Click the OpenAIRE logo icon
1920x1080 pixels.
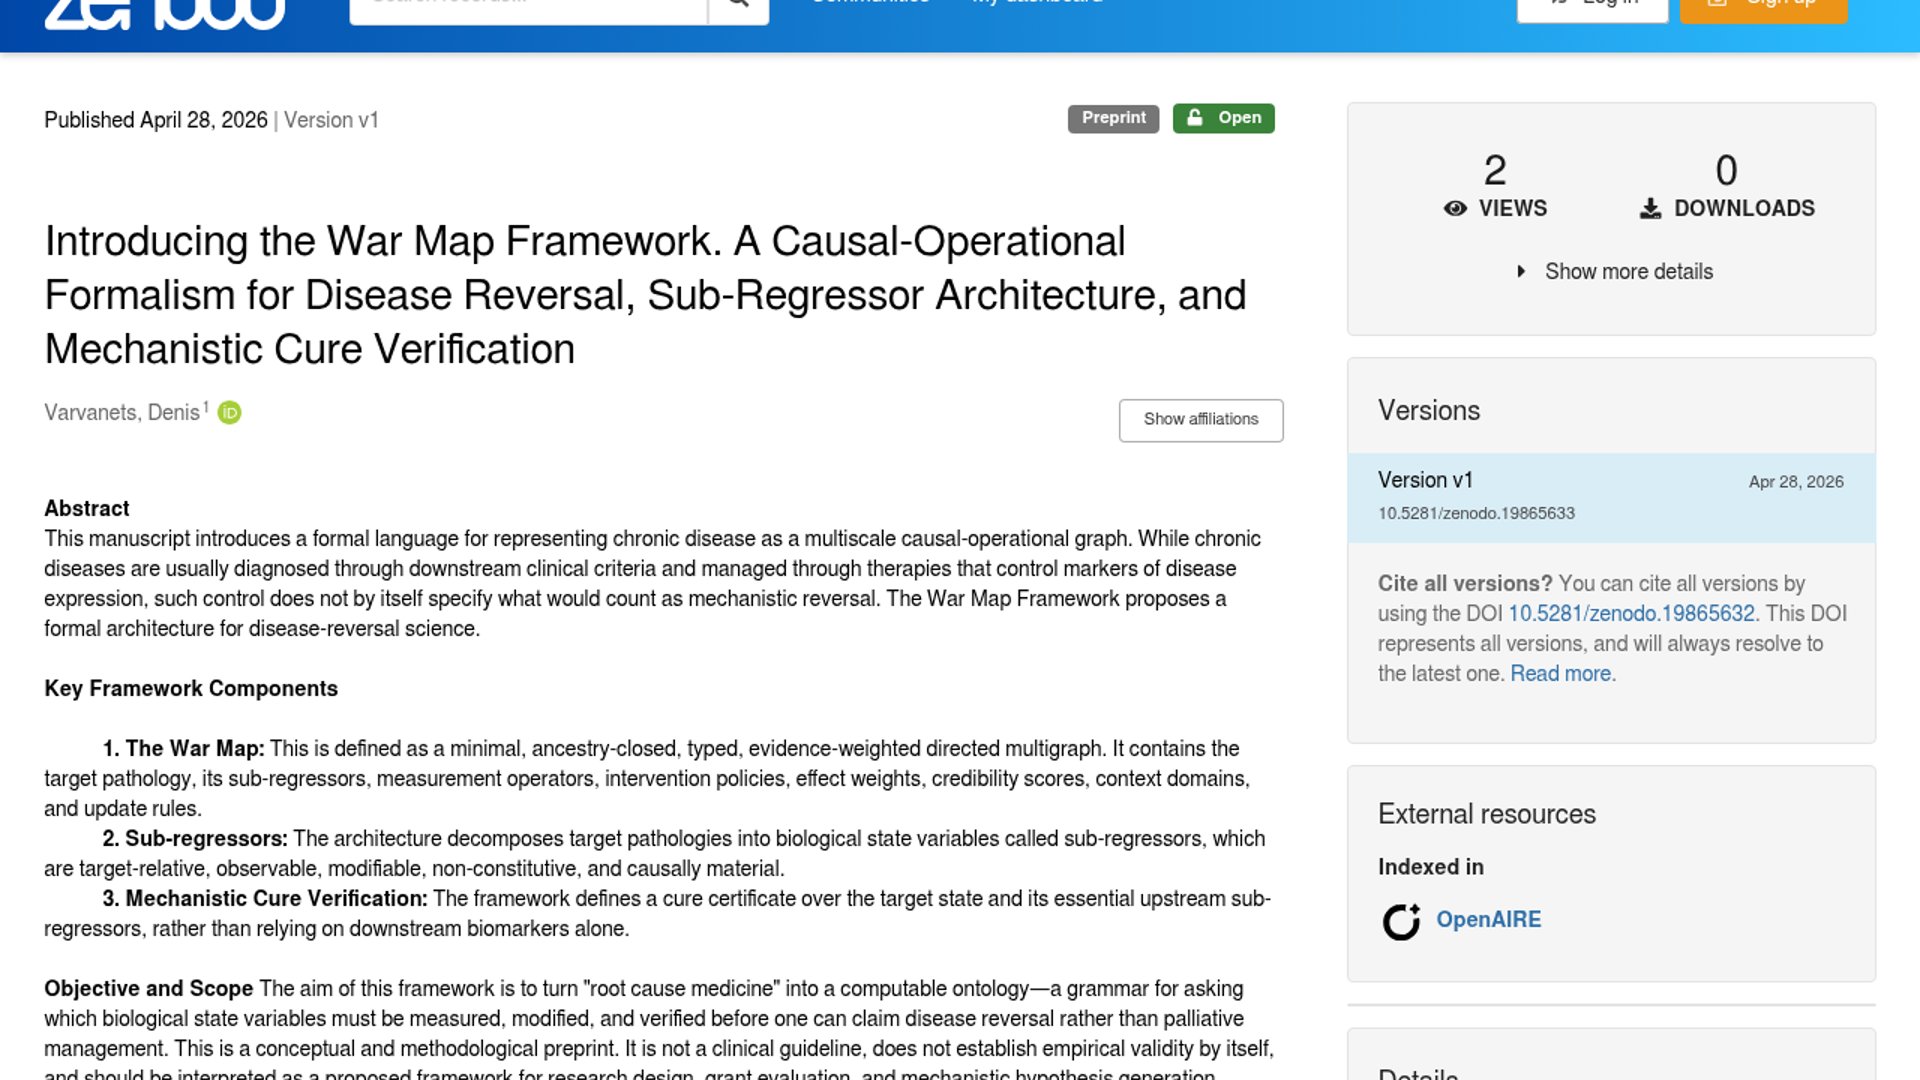point(1401,921)
